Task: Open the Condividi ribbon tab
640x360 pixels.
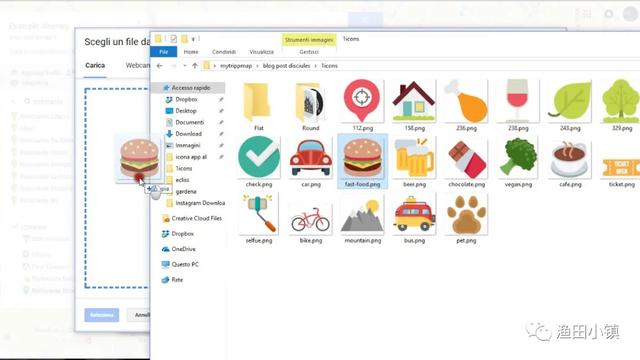Action: pyautogui.click(x=224, y=52)
